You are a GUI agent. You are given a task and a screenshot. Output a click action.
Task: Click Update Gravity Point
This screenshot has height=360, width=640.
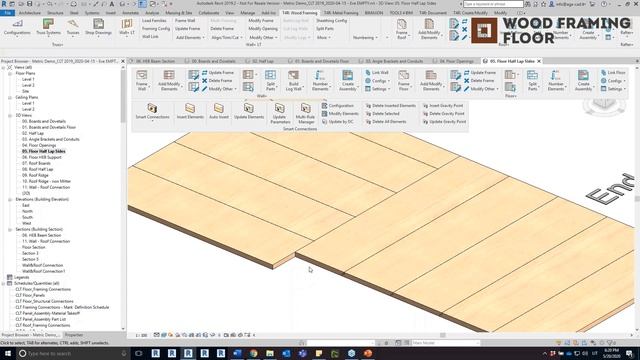point(444,122)
